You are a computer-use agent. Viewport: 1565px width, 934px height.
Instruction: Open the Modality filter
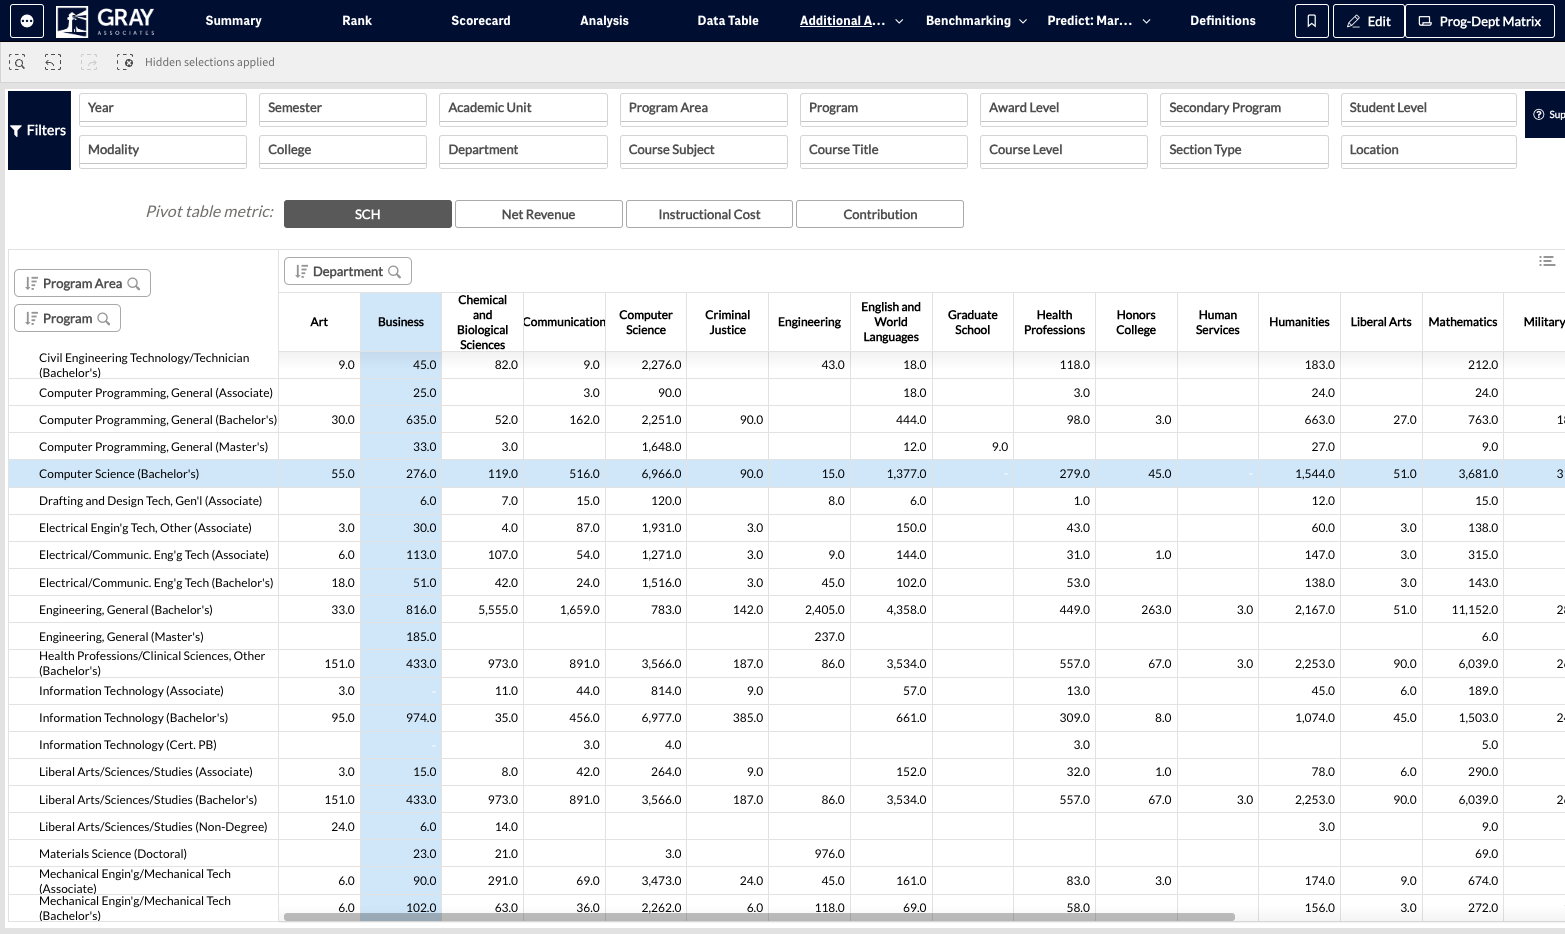[163, 150]
